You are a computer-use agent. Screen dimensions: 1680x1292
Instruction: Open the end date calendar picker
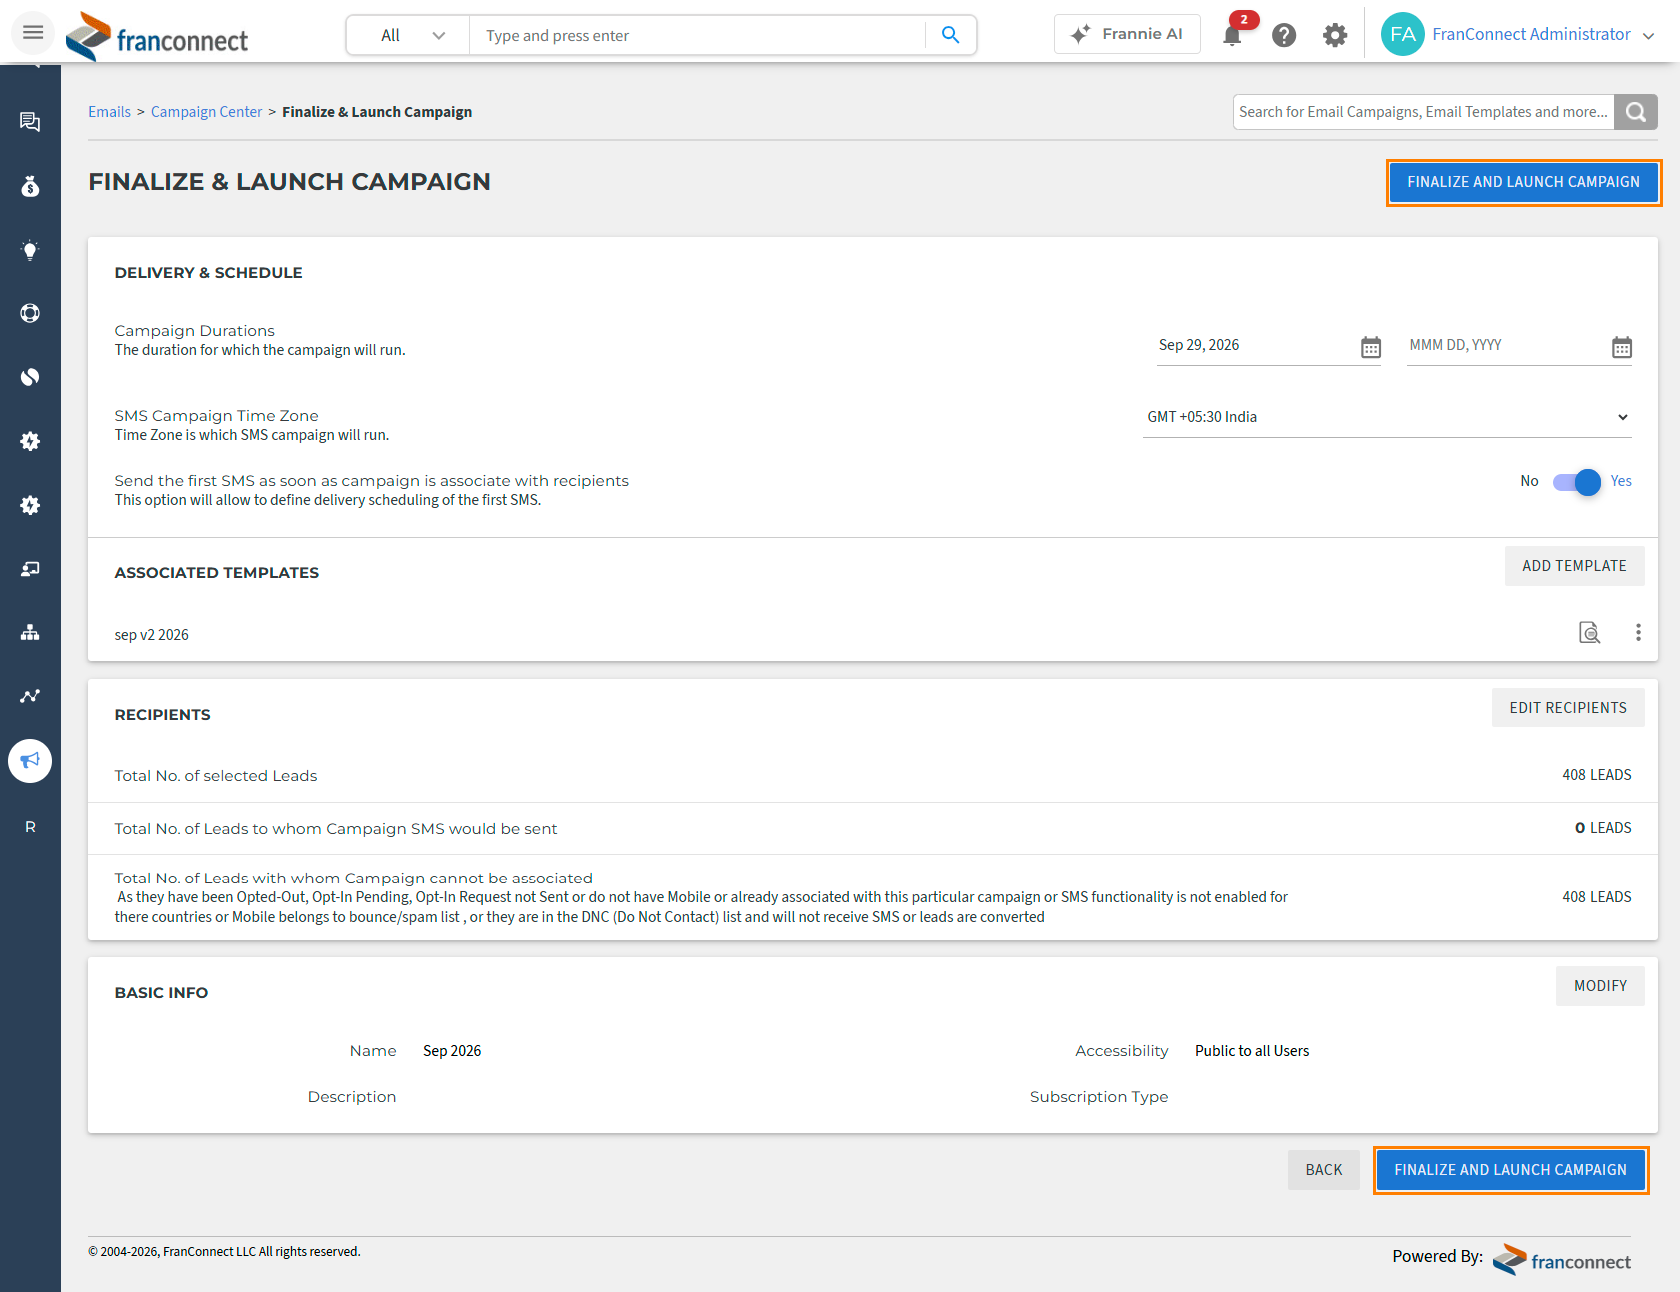click(1622, 347)
